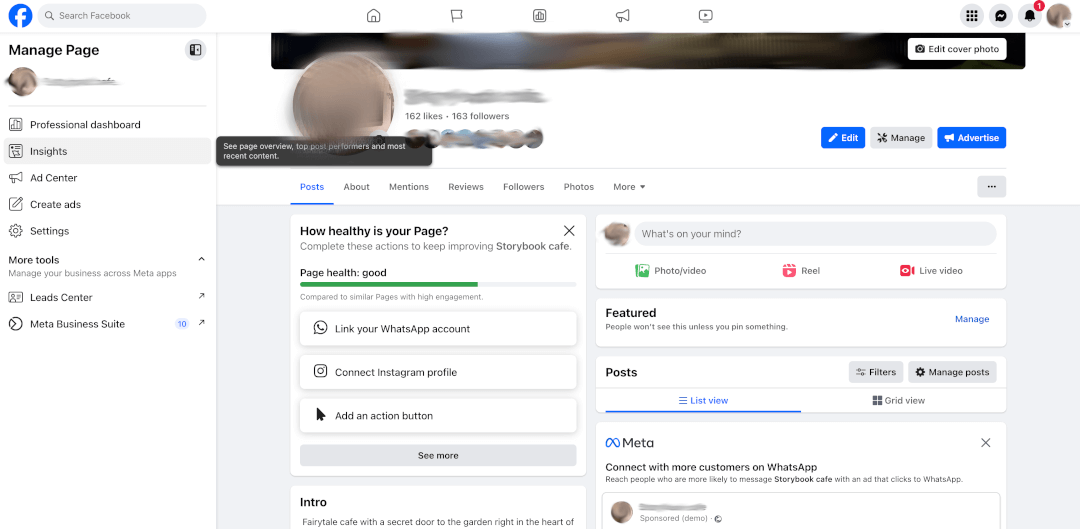Image resolution: width=1080 pixels, height=529 pixels.
Task: Choose Photo/video post option
Action: [670, 271]
